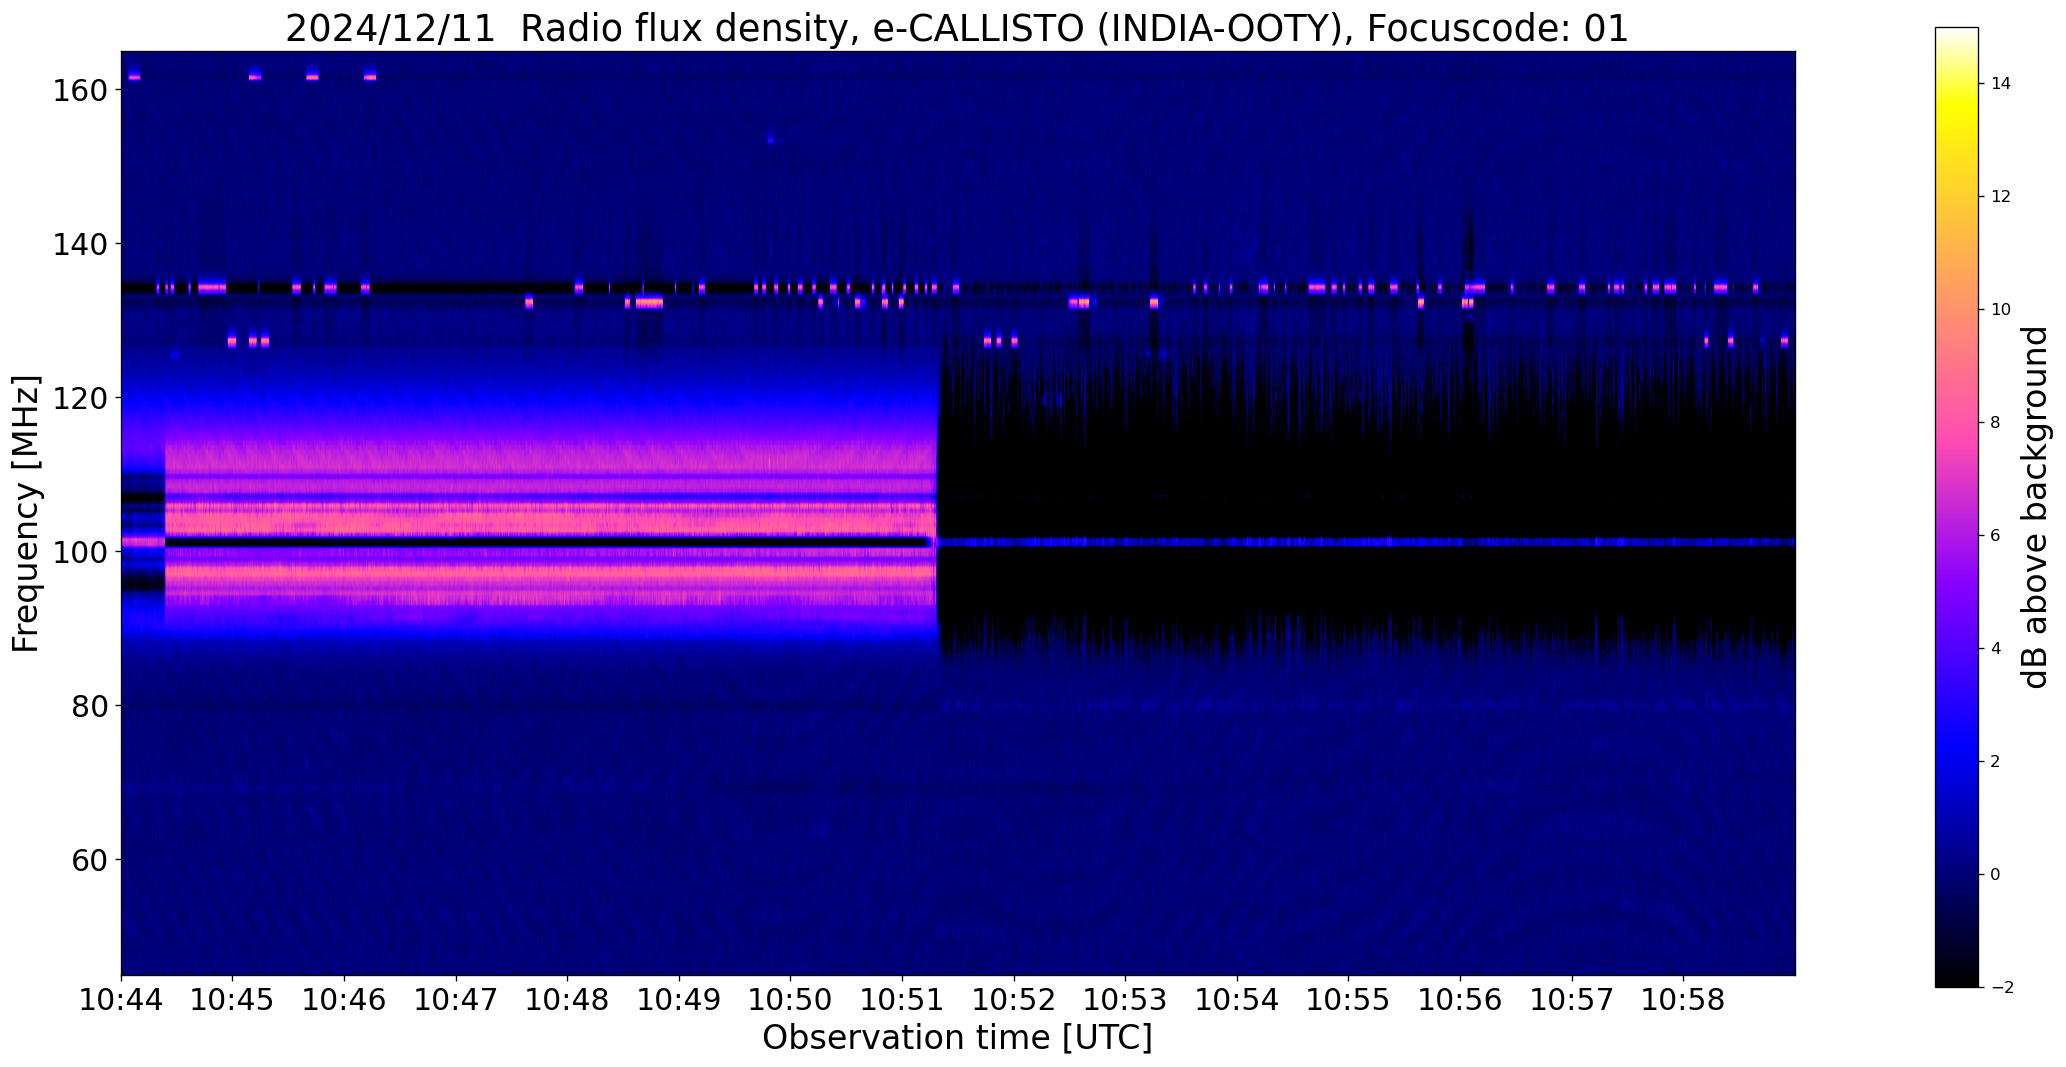This screenshot has height=1067, width=2066.
Task: Click the 'Frequency [MHz]' y-axis label
Action: pyautogui.click(x=26, y=514)
